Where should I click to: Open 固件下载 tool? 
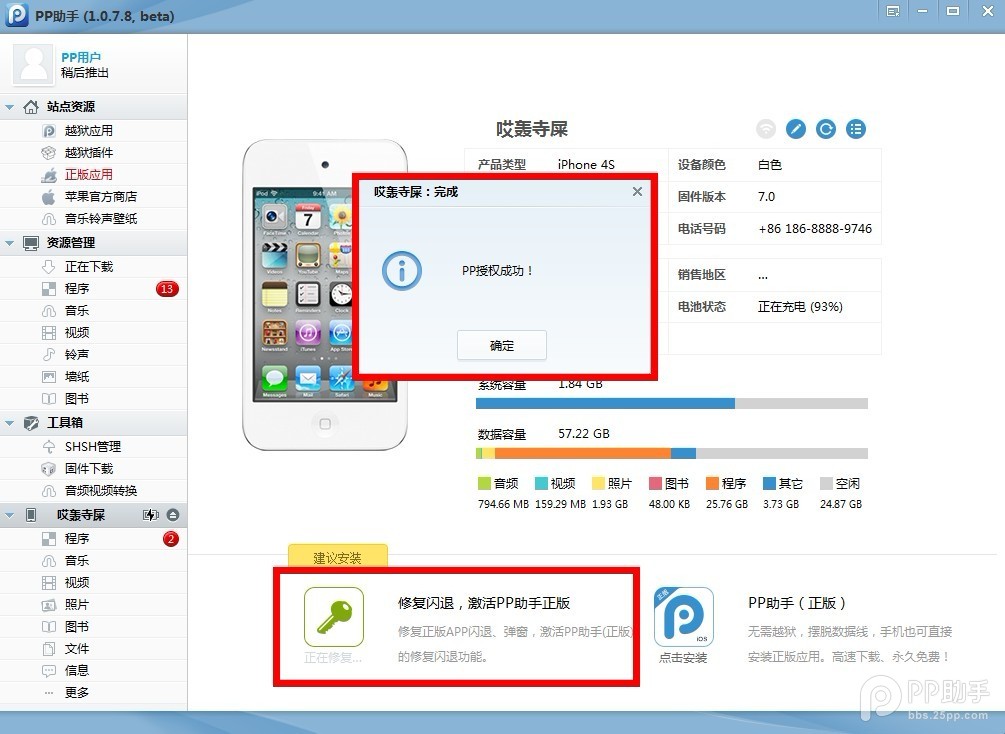pos(88,469)
